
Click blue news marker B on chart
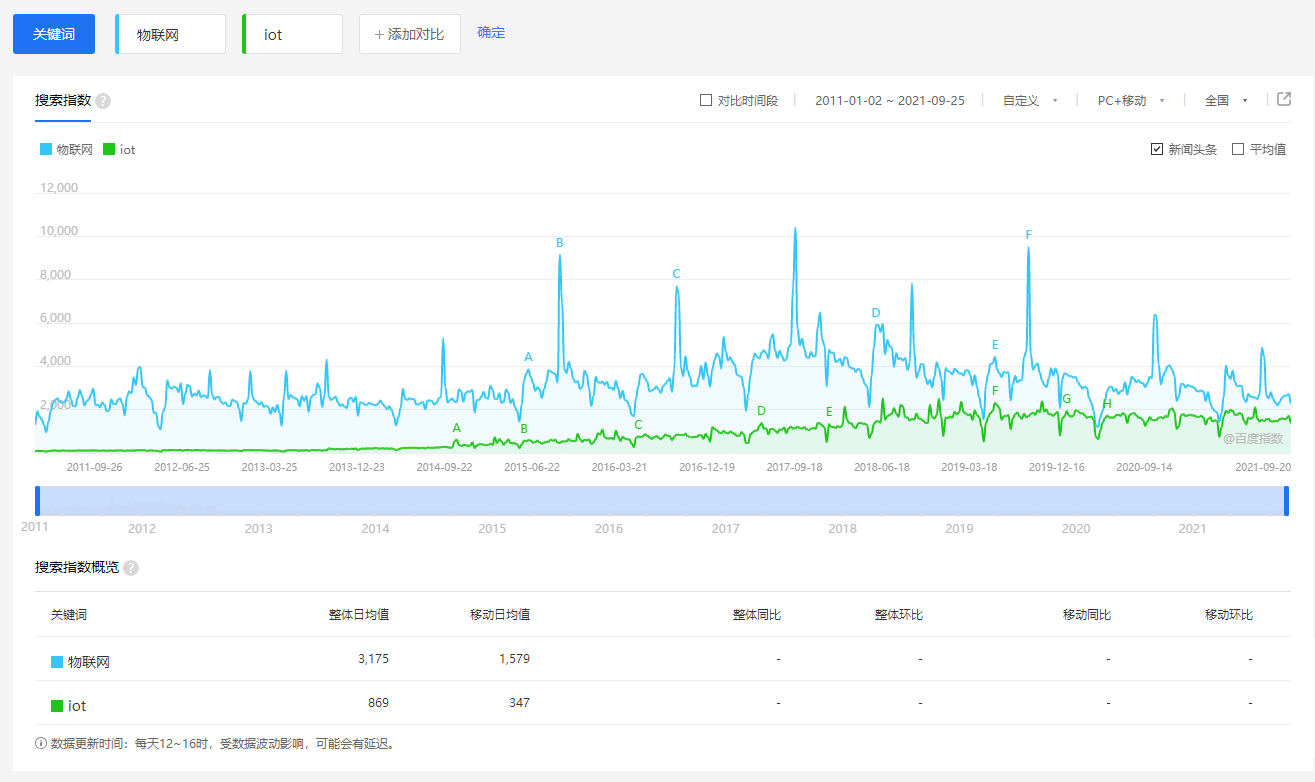(x=560, y=243)
